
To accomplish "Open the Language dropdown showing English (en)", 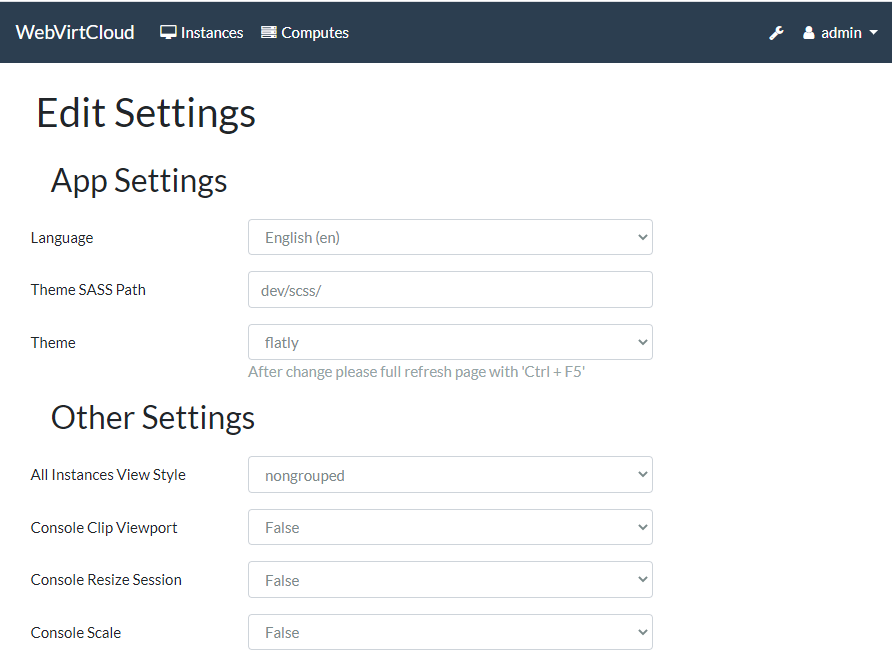I will pyautogui.click(x=450, y=238).
